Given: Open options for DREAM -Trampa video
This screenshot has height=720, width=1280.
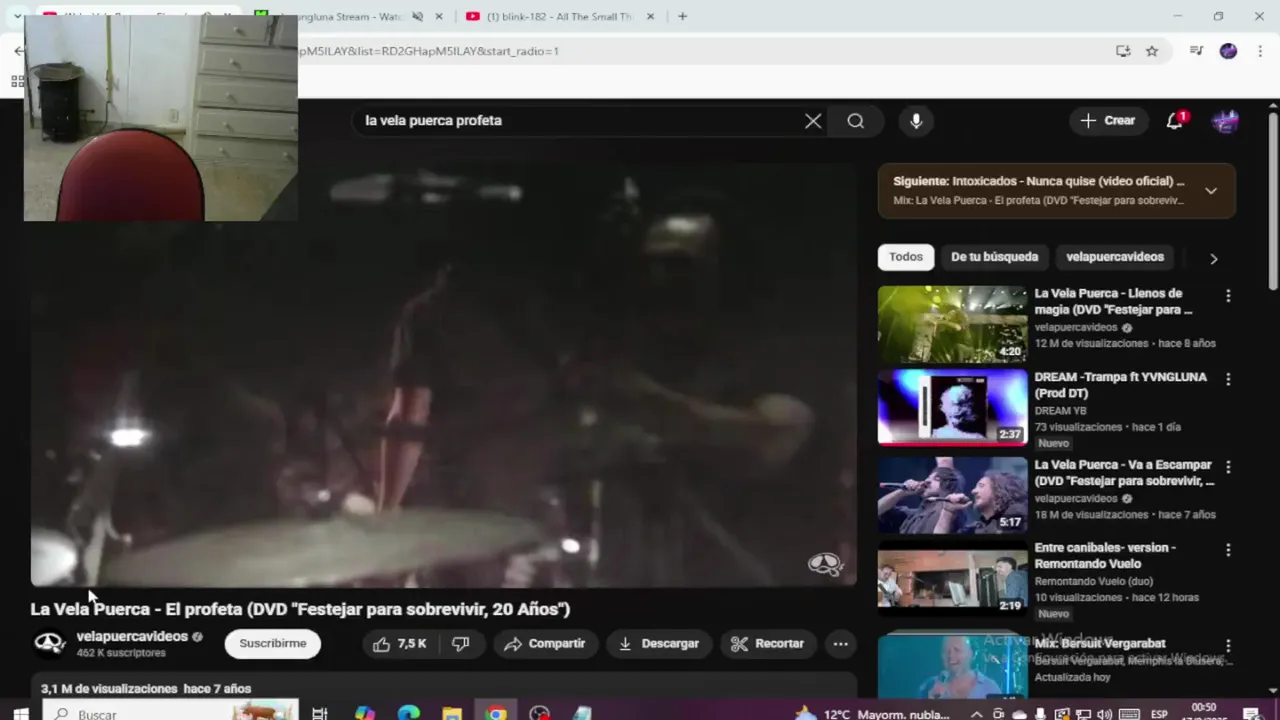Looking at the screenshot, I should 1228,380.
